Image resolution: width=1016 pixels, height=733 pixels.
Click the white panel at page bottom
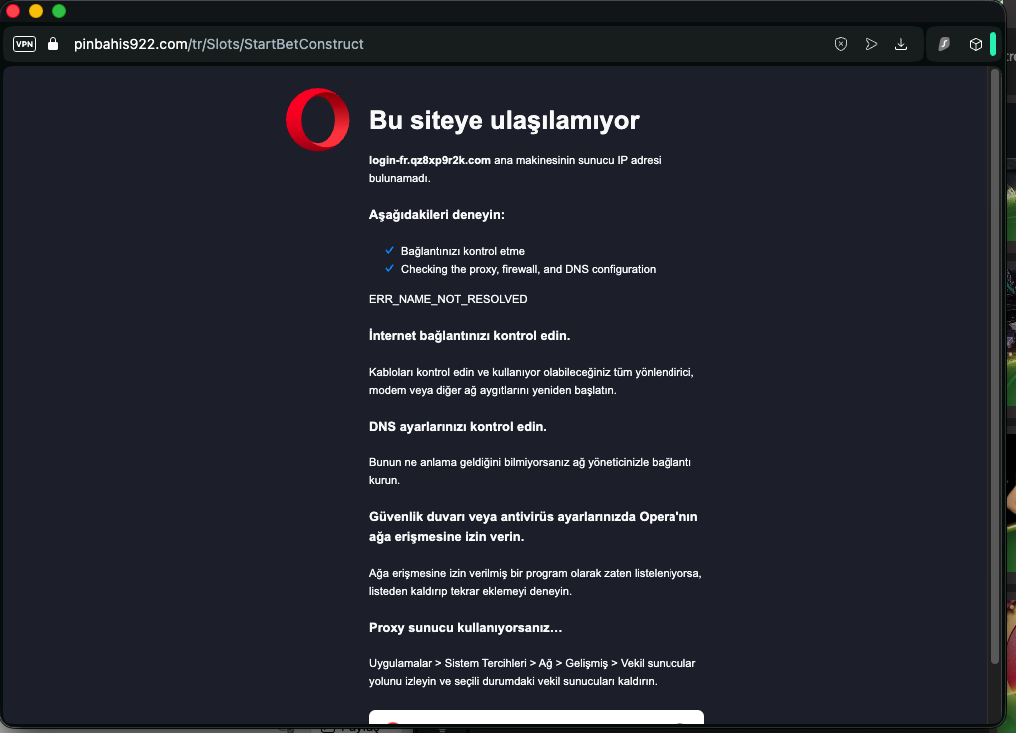coord(536,717)
